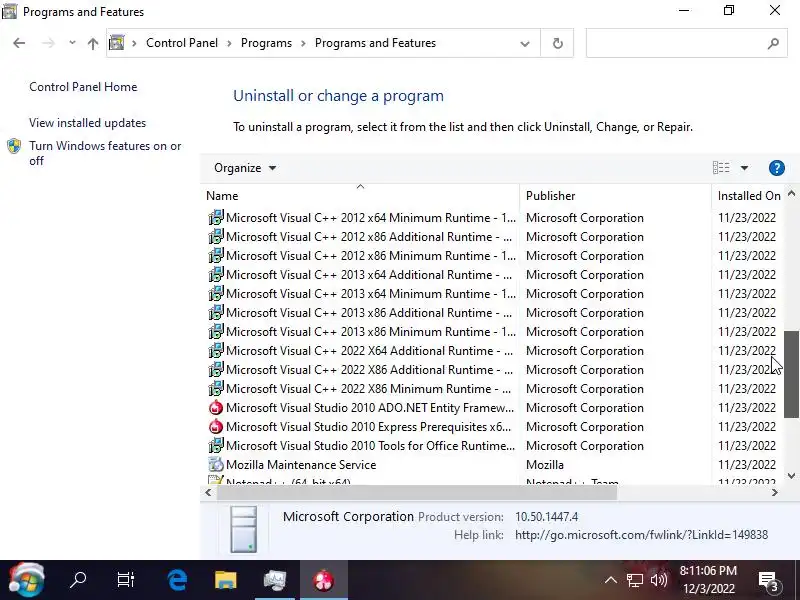Refresh the Programs and Features list

pos(558,43)
